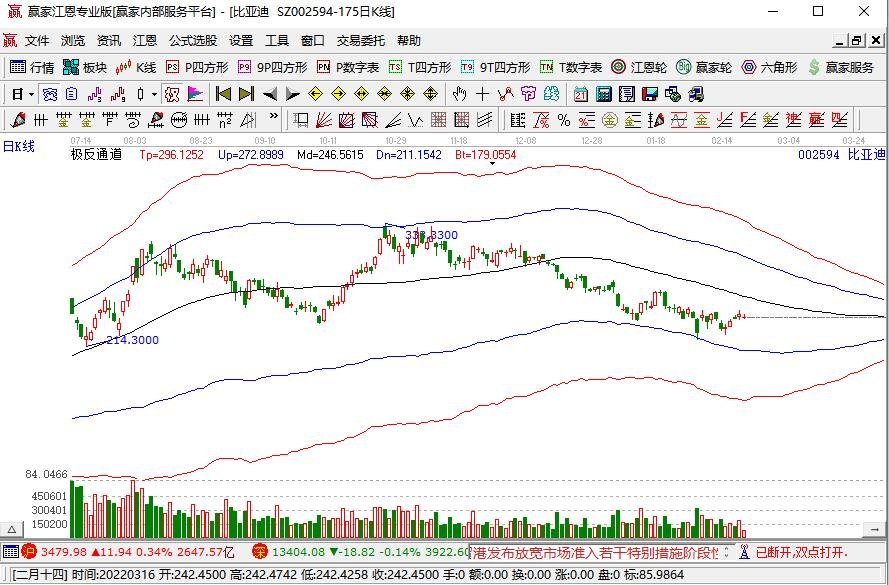
Task: Select the red pencil drawing tool
Action: point(18,120)
